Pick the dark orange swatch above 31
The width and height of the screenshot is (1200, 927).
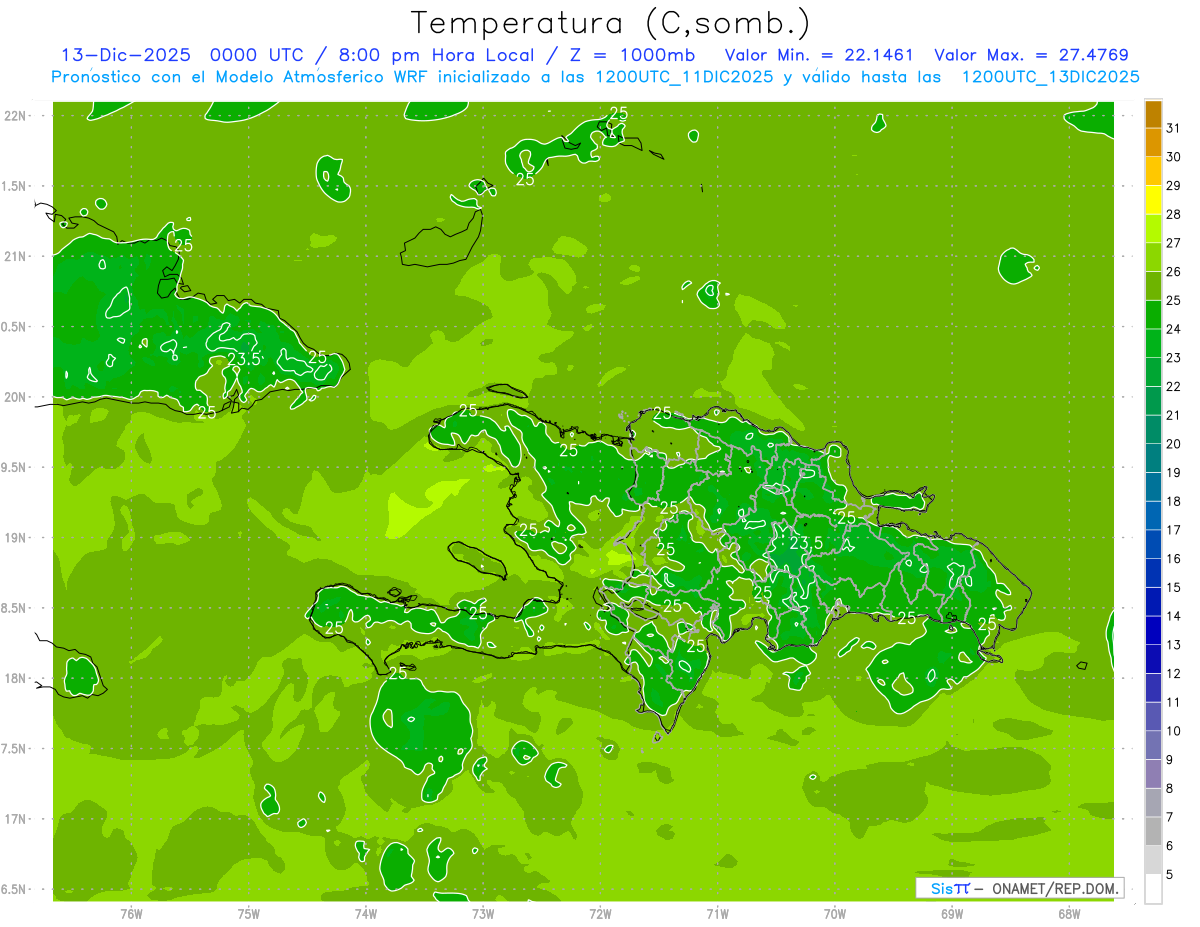[x=1153, y=113]
